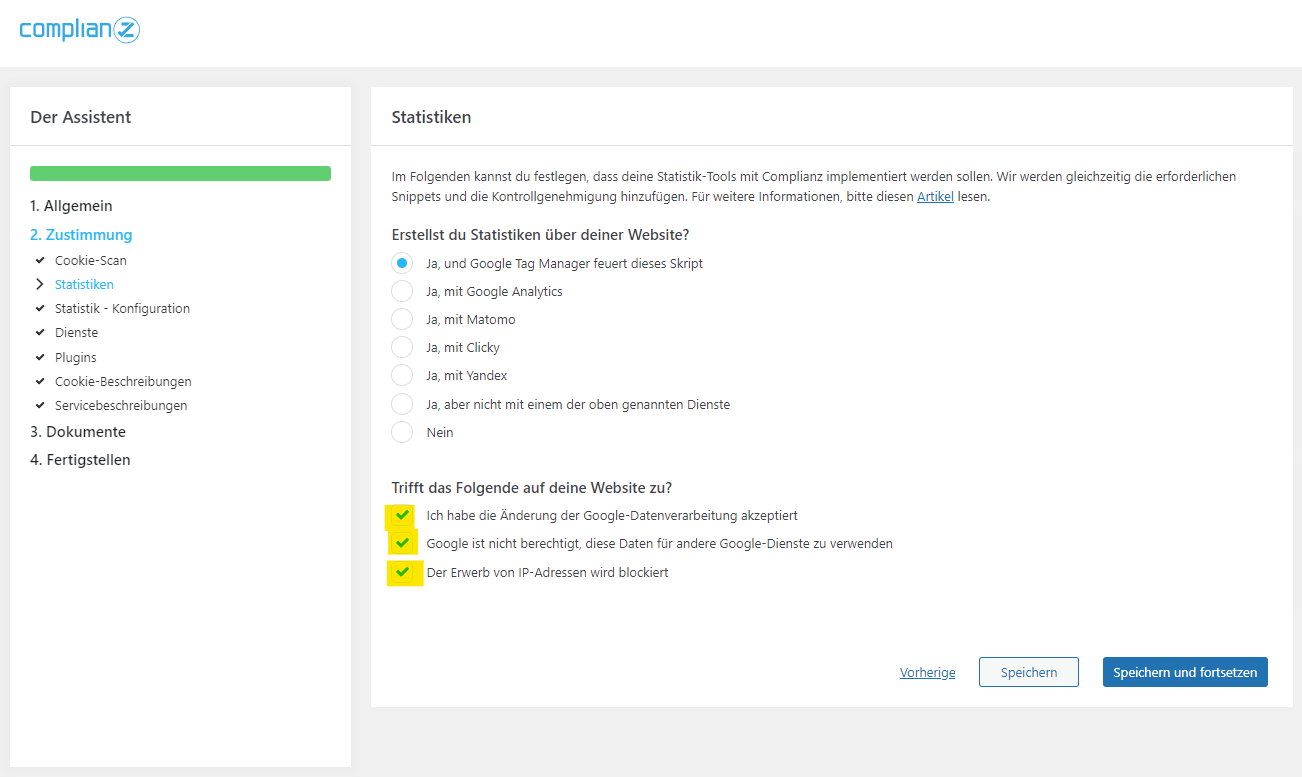
Task: Open the Dienste step
Action: [76, 332]
